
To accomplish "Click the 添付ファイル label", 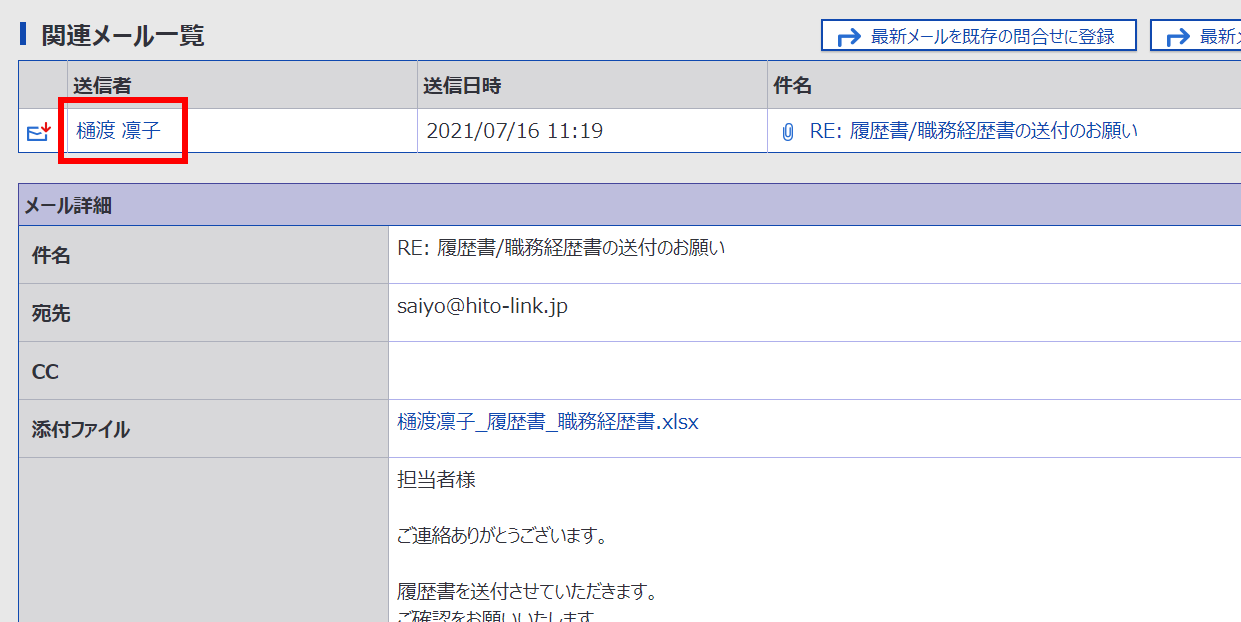I will [81, 430].
